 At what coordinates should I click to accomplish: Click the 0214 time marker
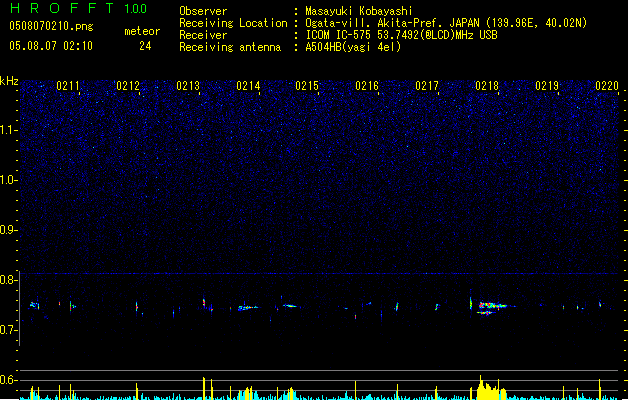(x=248, y=86)
